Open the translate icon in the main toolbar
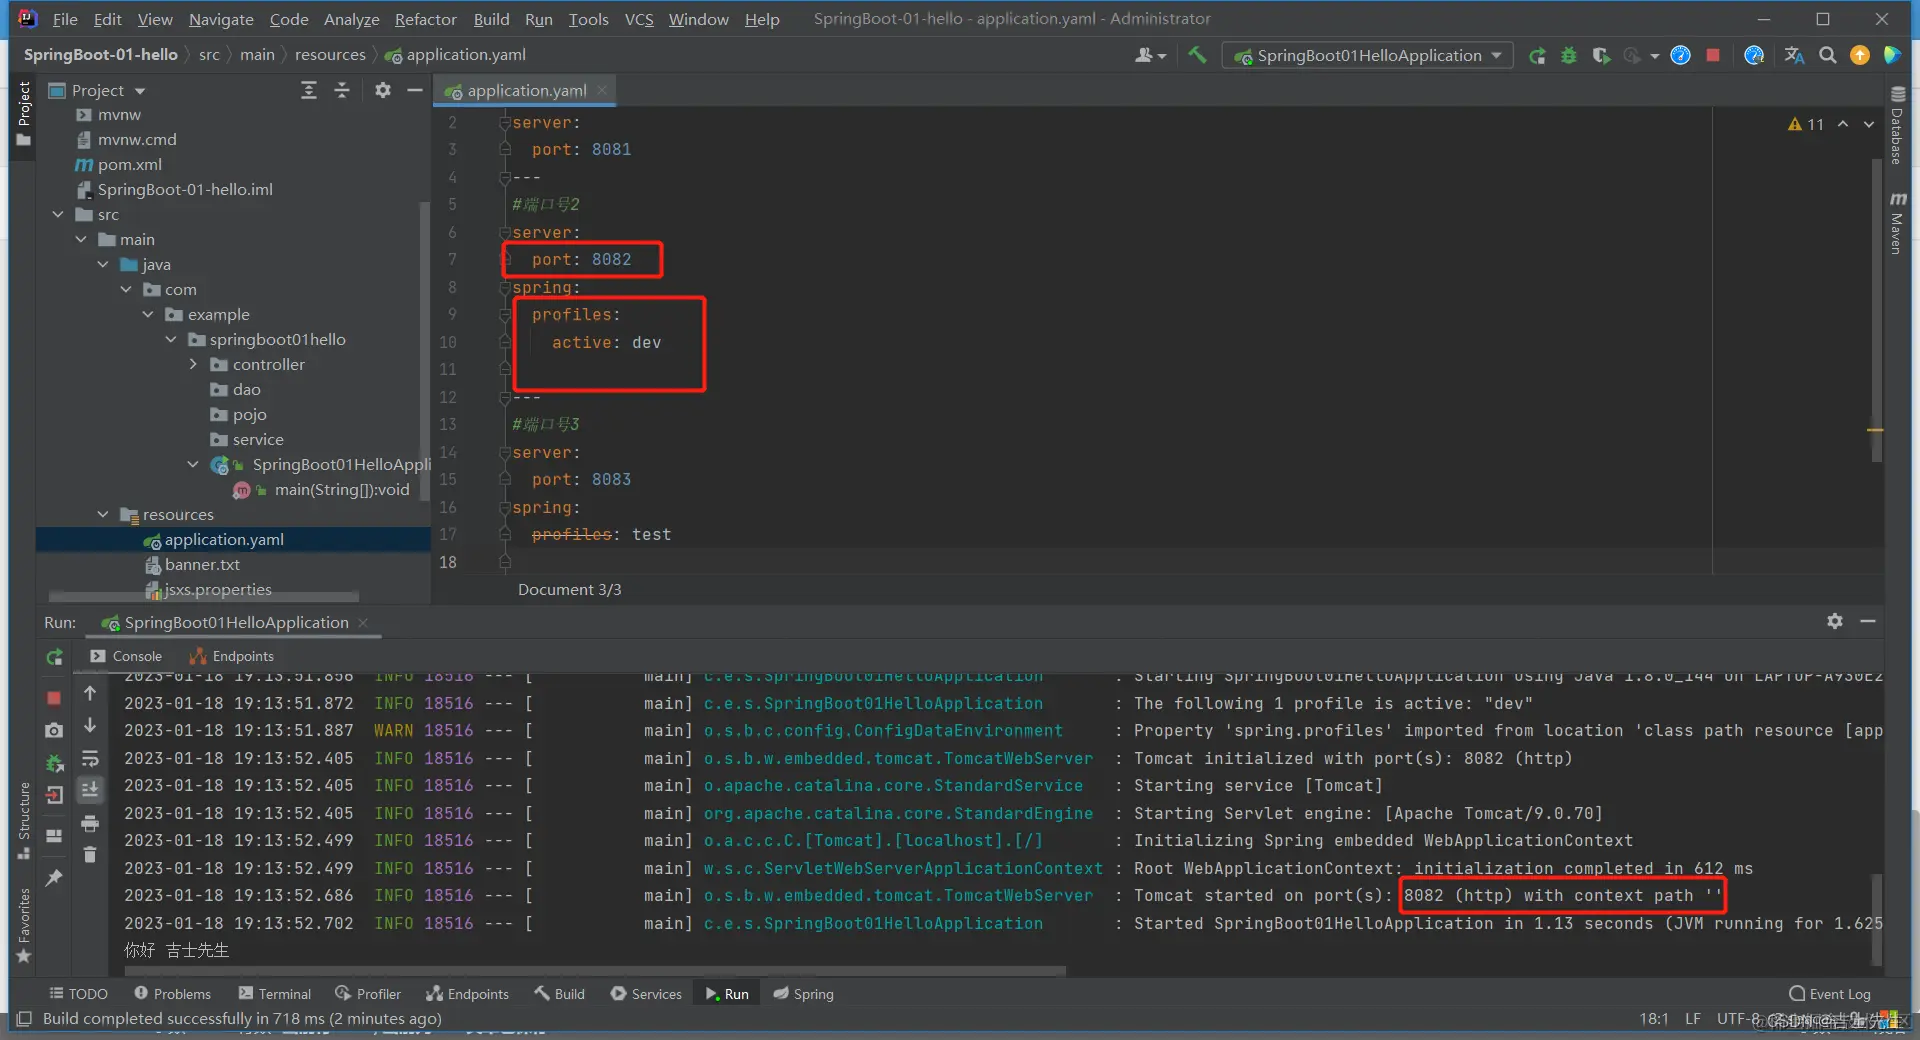This screenshot has width=1920, height=1040. [1795, 56]
